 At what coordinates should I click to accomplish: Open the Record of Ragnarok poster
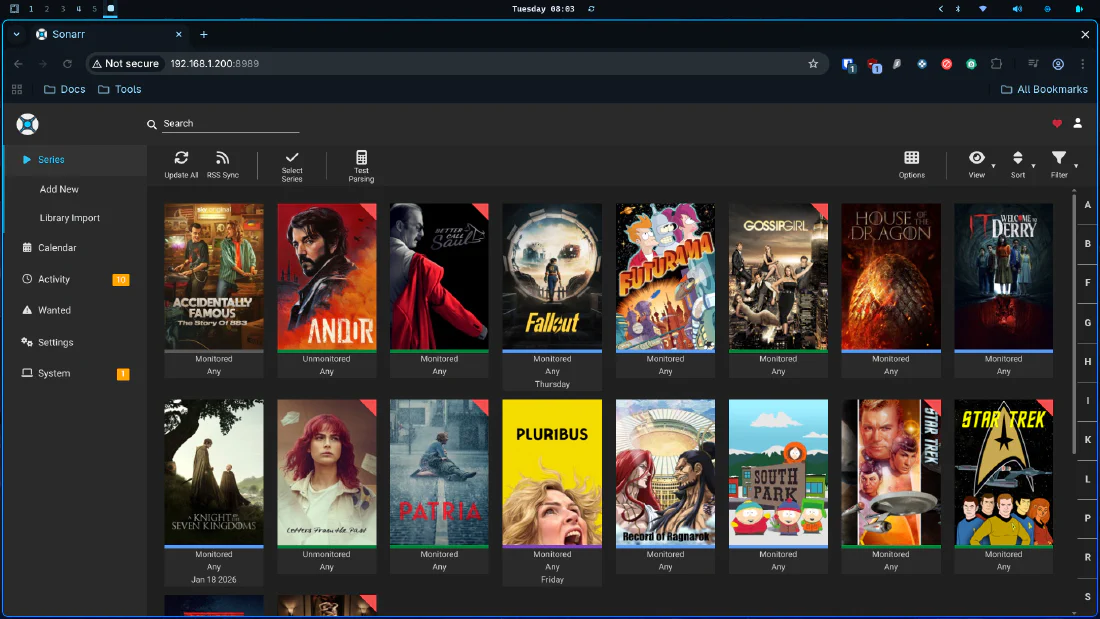665,472
